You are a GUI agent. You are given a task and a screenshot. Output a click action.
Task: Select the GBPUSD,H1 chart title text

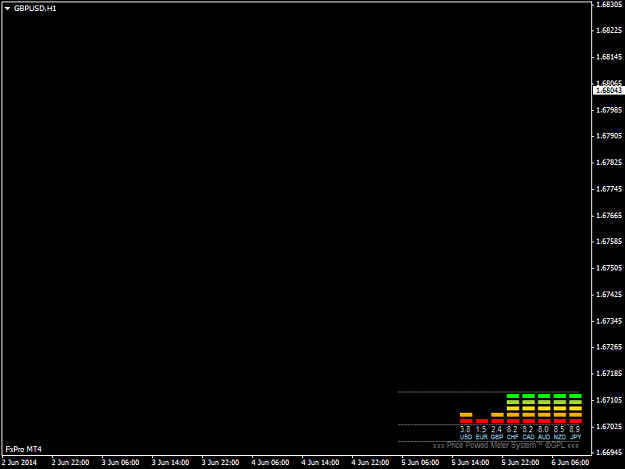[x=35, y=8]
